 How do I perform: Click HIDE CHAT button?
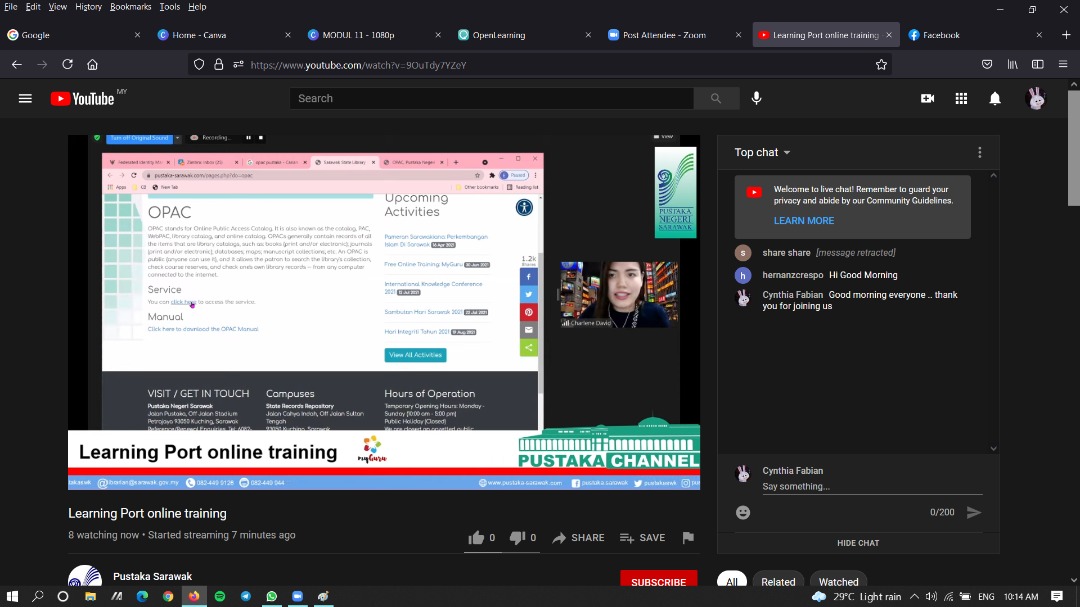pos(858,543)
